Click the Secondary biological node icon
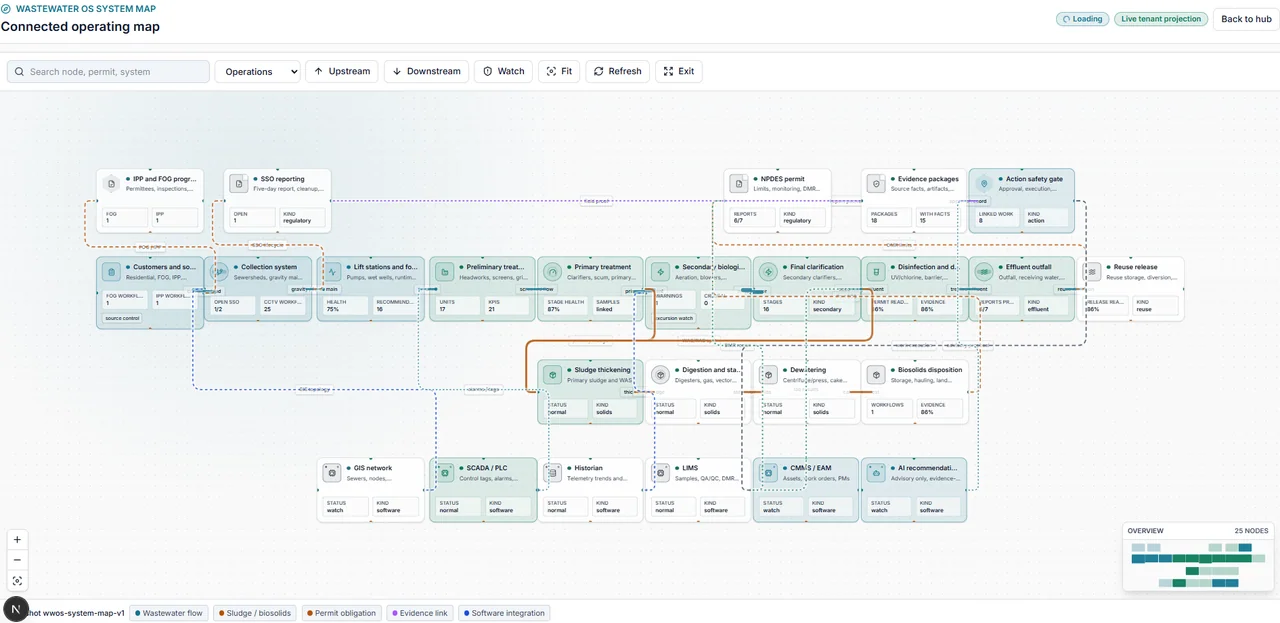This screenshot has width=1280, height=623. (660, 272)
